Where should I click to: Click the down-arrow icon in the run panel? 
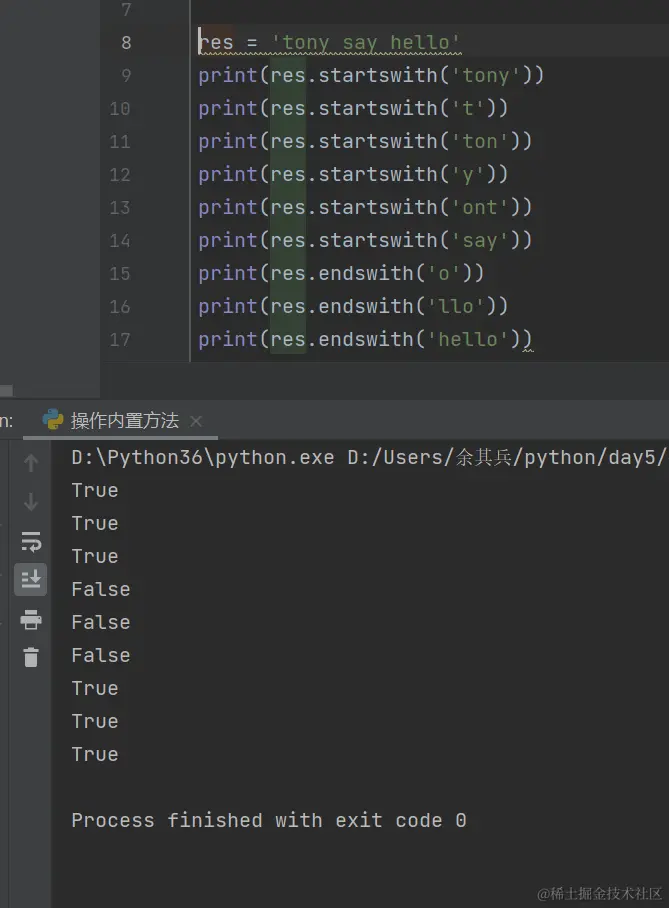(x=31, y=501)
